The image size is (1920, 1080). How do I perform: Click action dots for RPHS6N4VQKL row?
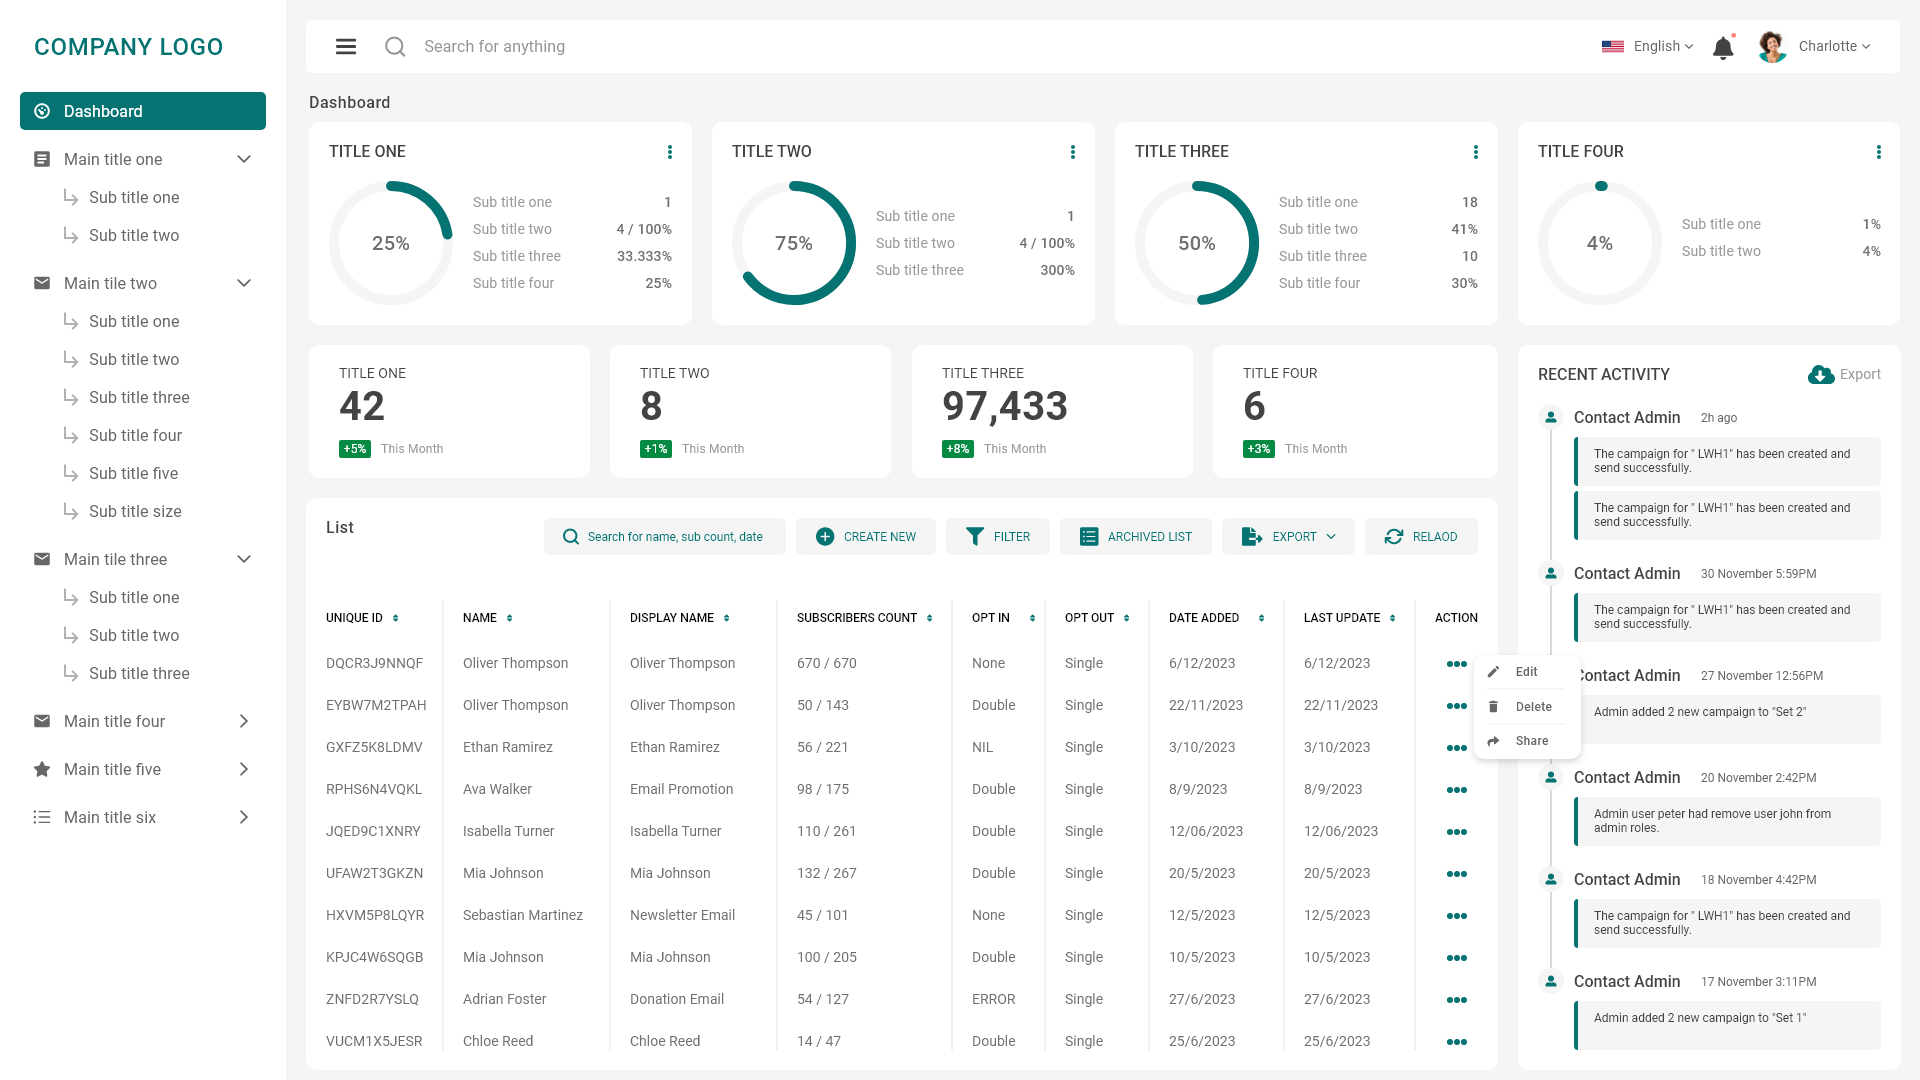pyautogui.click(x=1457, y=790)
